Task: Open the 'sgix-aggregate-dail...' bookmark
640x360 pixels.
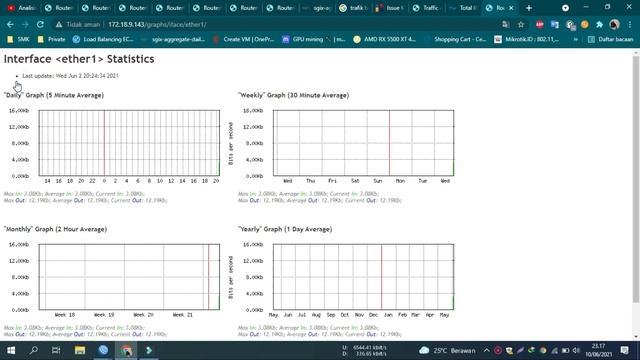Action: (173, 39)
